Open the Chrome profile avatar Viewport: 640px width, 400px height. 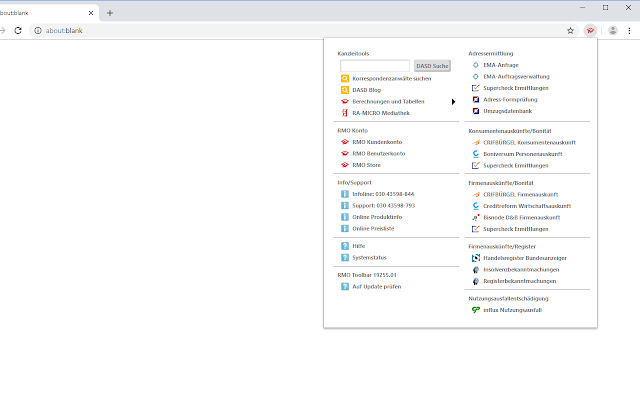(x=613, y=31)
